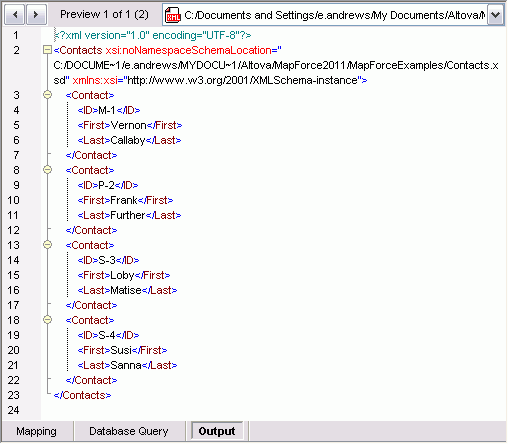The width and height of the screenshot is (508, 444).
Task: Click line number 1 in the gutter
Action: [x=16, y=35]
